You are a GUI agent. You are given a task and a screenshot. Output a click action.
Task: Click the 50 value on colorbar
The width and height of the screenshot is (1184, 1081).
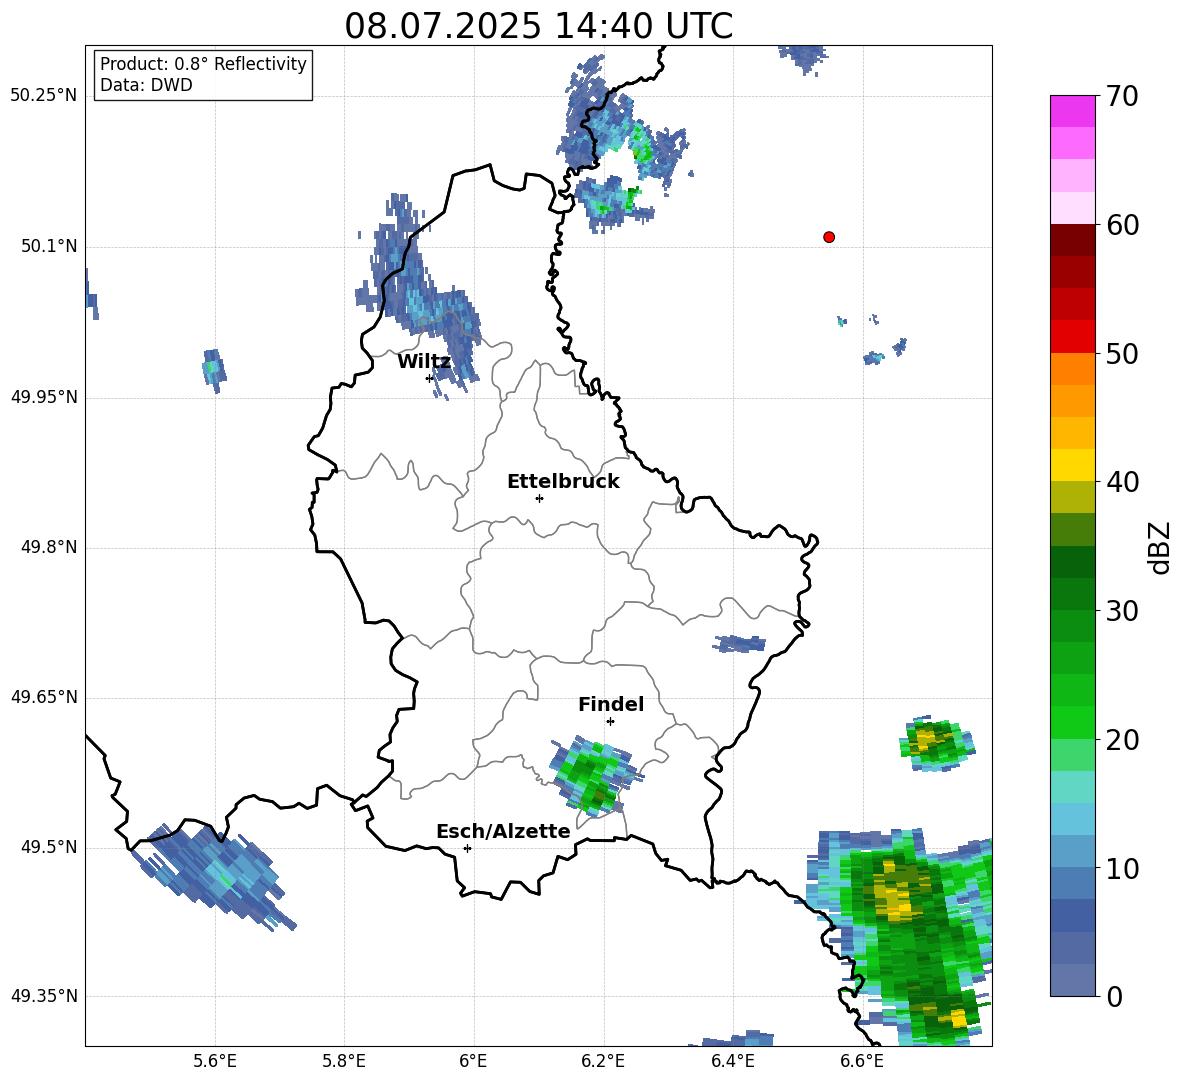click(1123, 354)
